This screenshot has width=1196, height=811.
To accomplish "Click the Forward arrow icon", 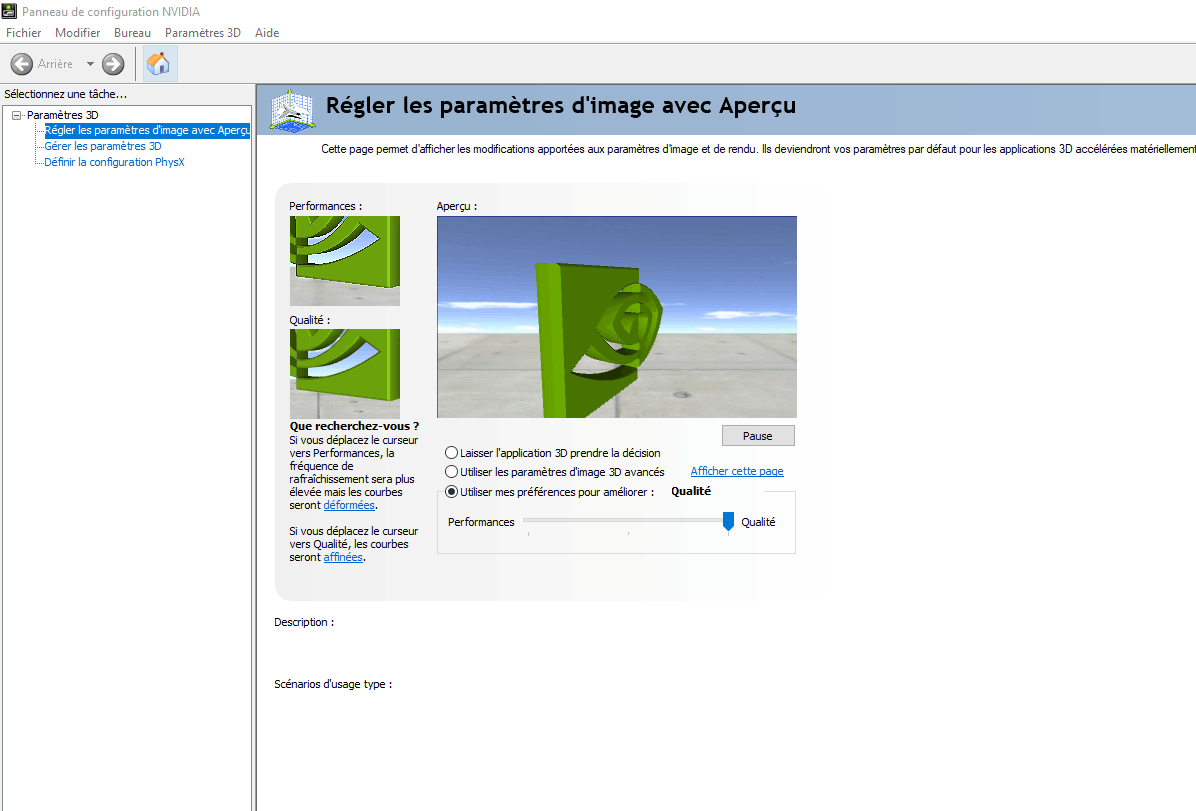I will [113, 64].
